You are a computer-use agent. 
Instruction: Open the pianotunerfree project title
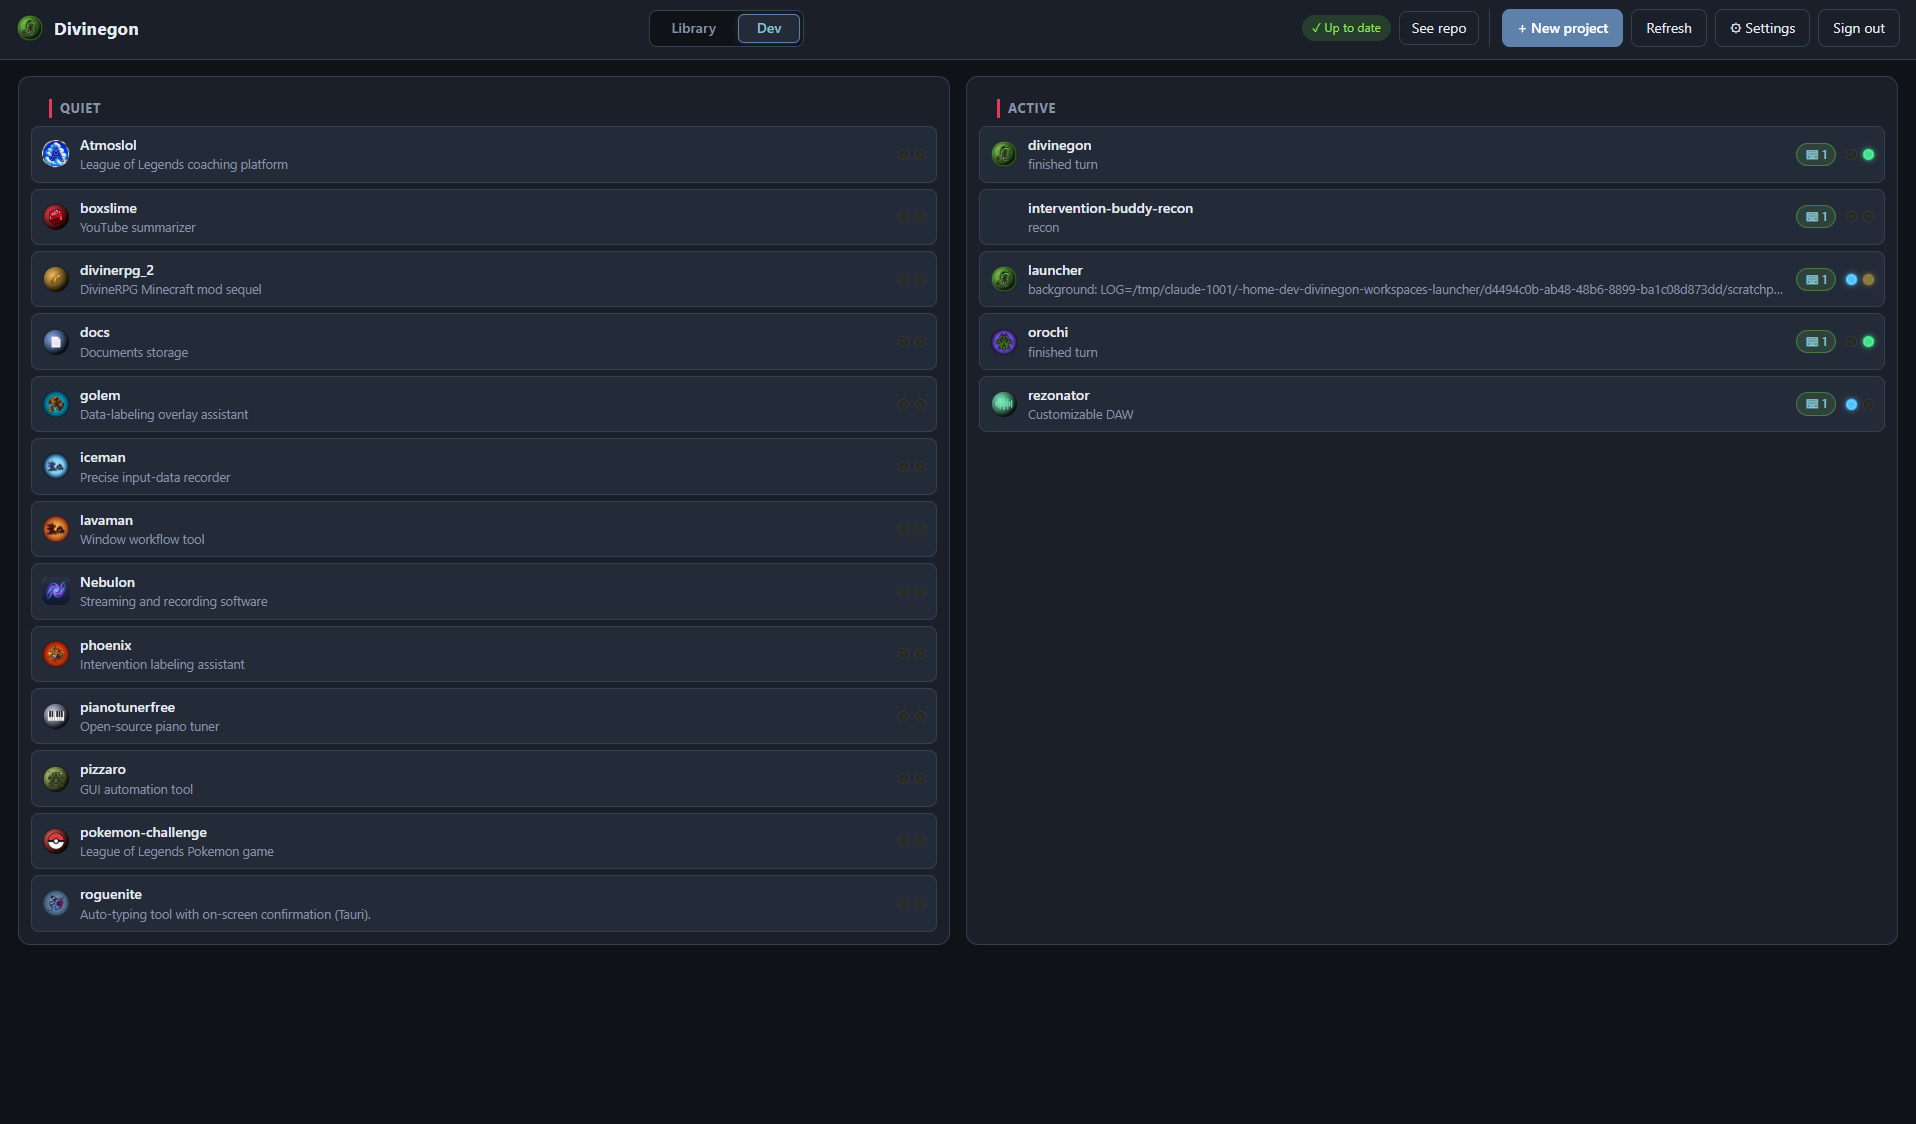(x=127, y=707)
